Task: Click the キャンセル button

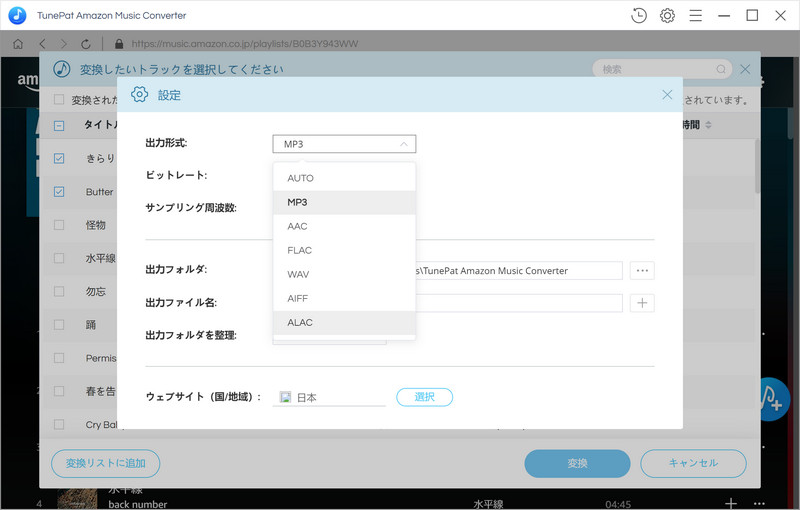Action: 693,463
